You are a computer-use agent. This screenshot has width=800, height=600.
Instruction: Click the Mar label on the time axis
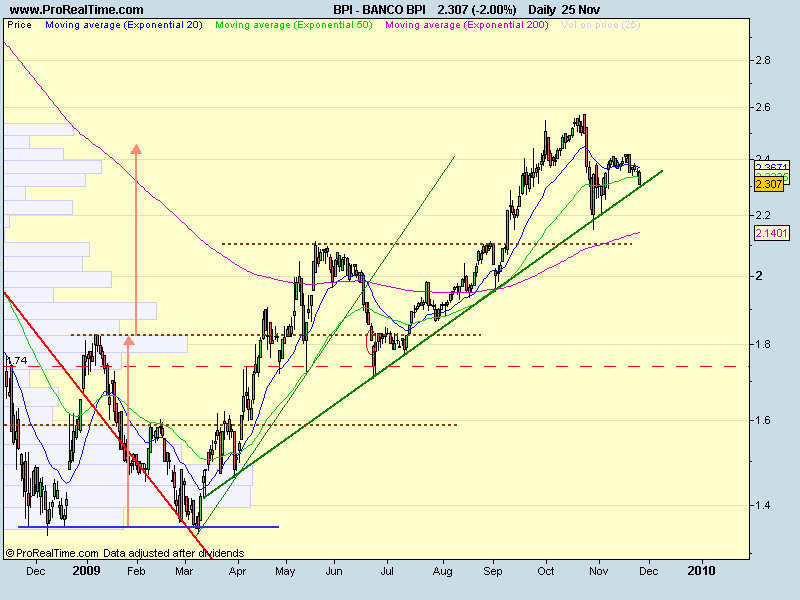point(184,571)
